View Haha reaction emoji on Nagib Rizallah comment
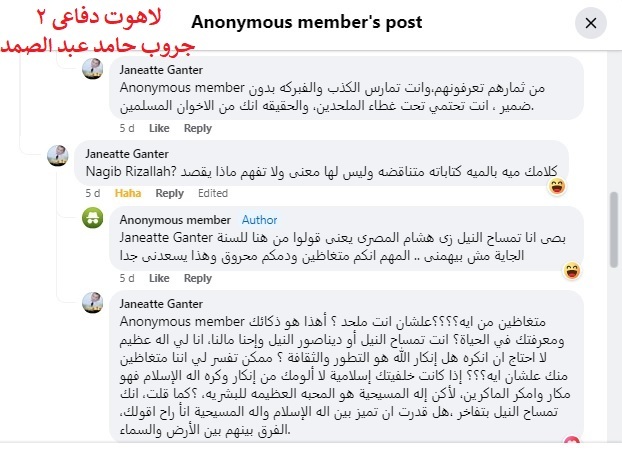The height and width of the screenshot is (450, 622). click(557, 186)
